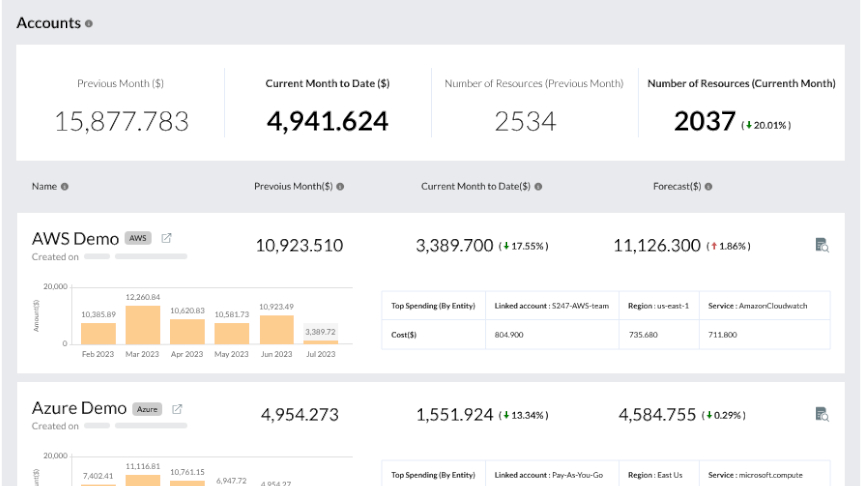
Task: Click Region : East Us cell
Action: click(x=659, y=474)
